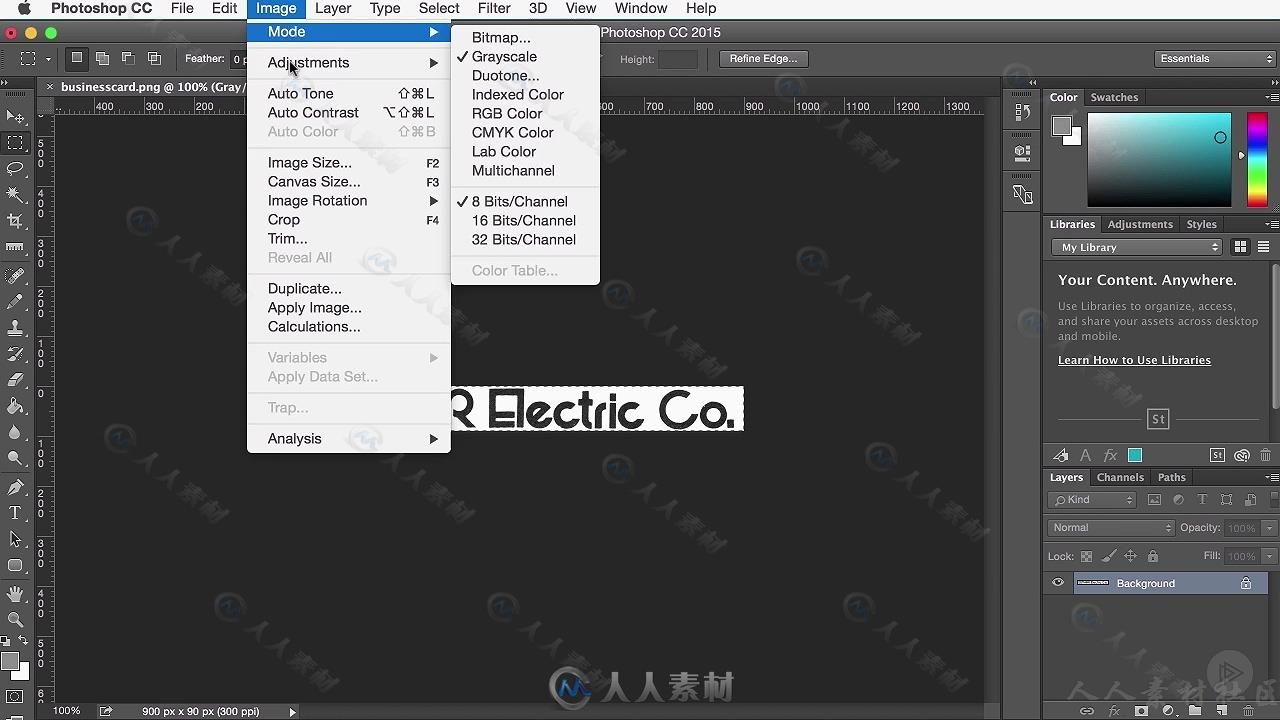Image resolution: width=1280 pixels, height=720 pixels.
Task: Toggle Lock all padlock
Action: click(x=1153, y=556)
